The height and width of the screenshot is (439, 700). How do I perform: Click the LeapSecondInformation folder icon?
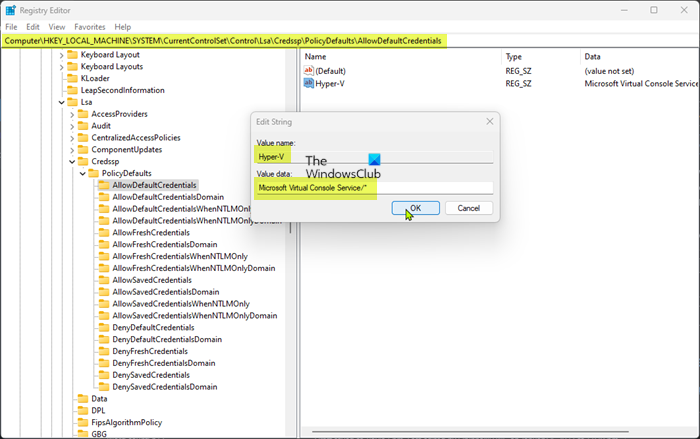(x=72, y=90)
